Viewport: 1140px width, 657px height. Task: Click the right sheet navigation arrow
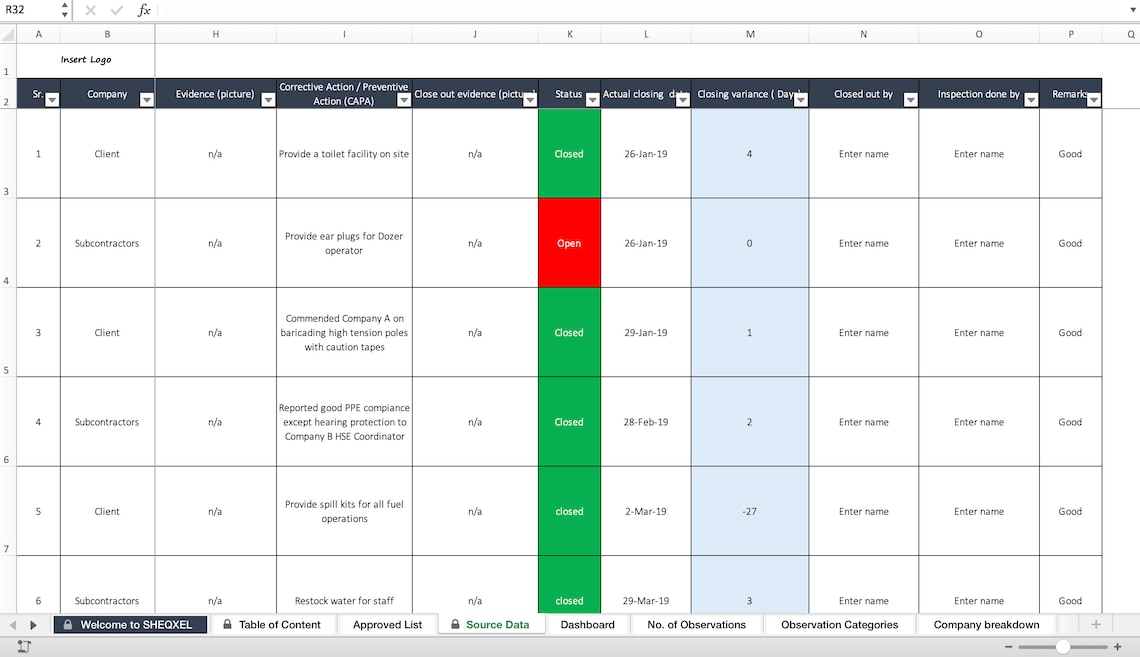[33, 624]
